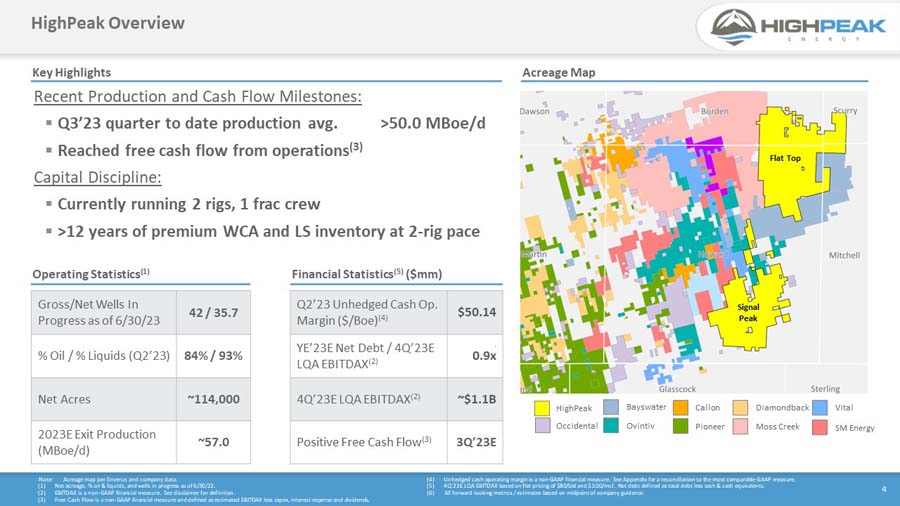Select the '42 / 35.7' value cell
Image resolution: width=900 pixels, height=506 pixels.
click(214, 312)
